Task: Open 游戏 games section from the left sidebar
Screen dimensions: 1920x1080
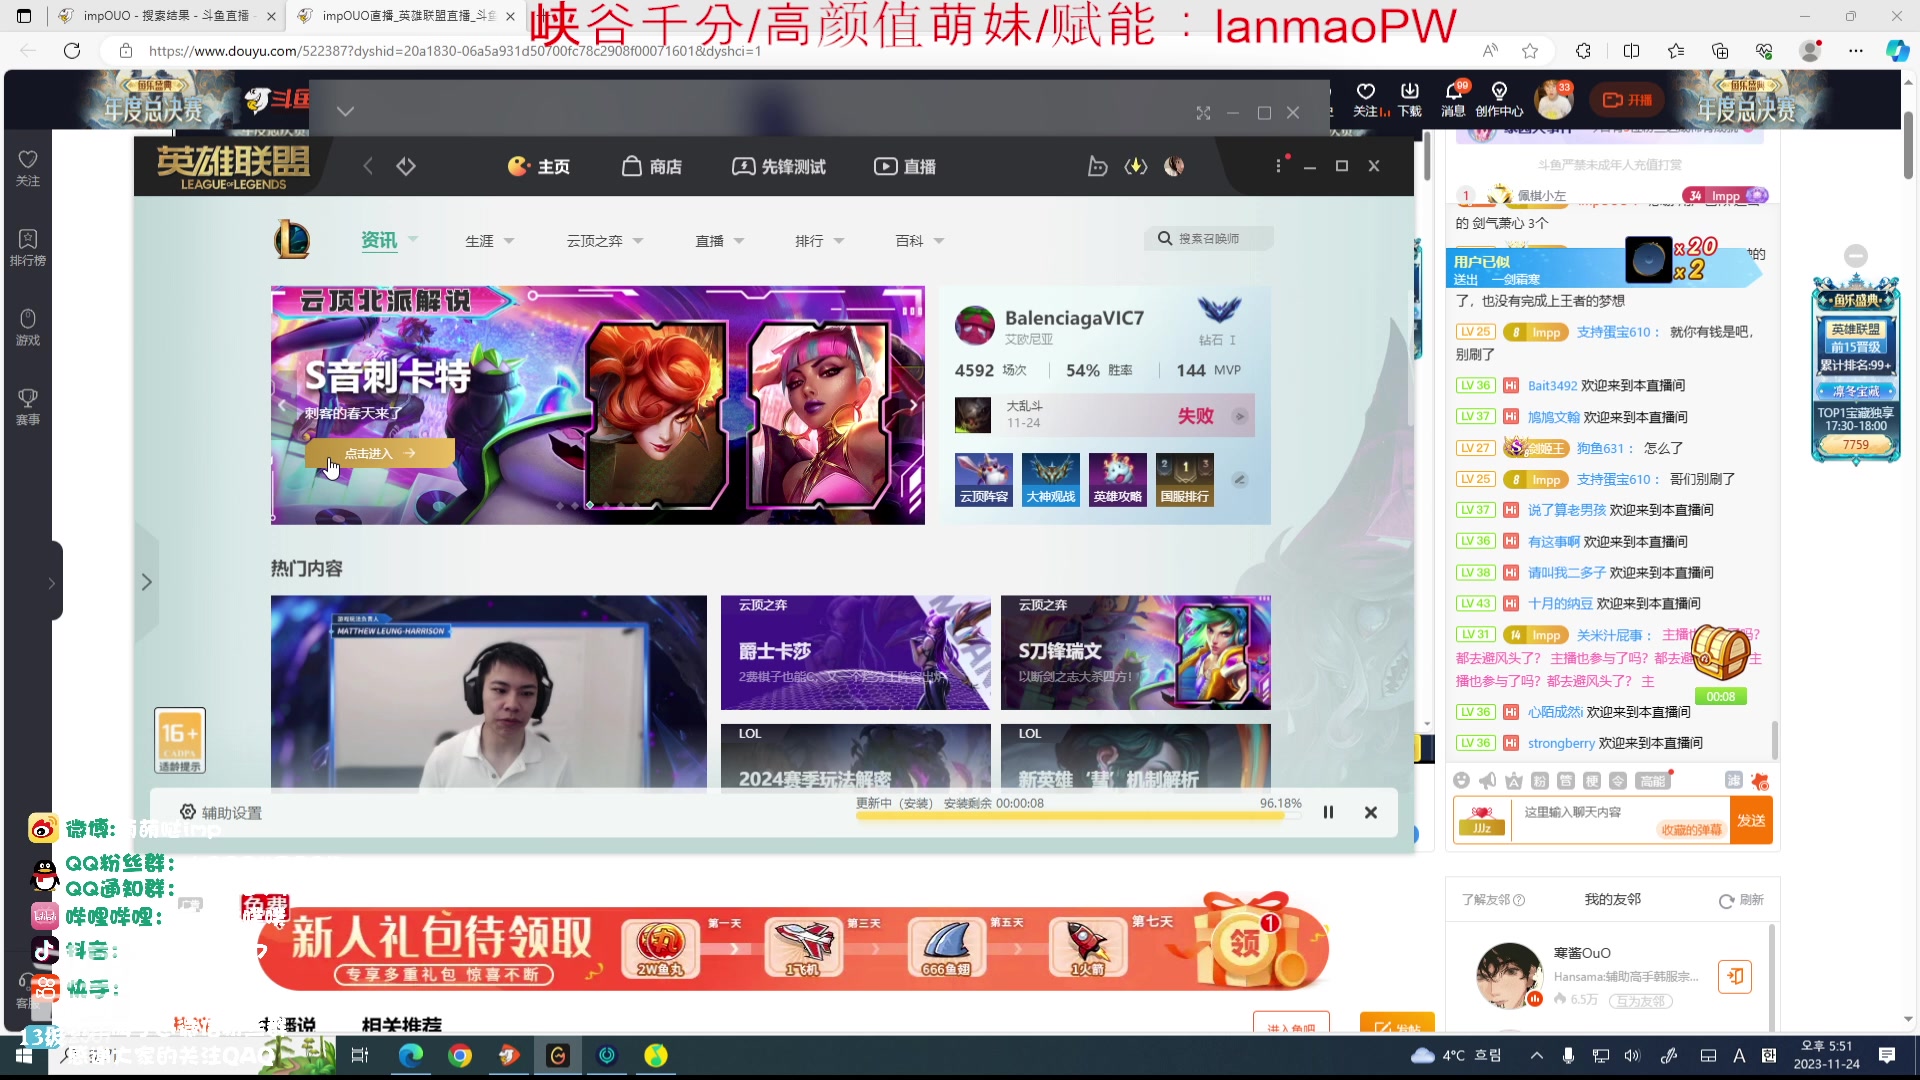Action: 27,323
